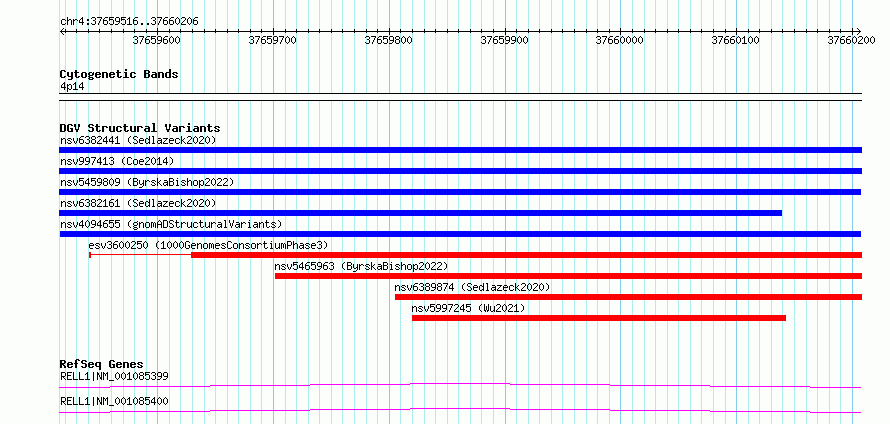This screenshot has height=424, width=890.
Task: Click the red bar for nsv6389874
Action: tap(629, 297)
